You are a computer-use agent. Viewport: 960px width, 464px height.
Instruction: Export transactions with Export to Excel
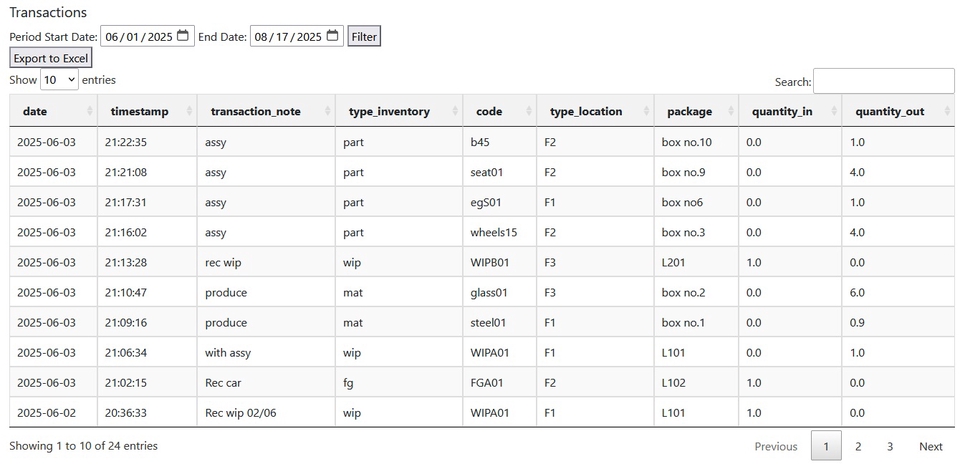click(51, 59)
